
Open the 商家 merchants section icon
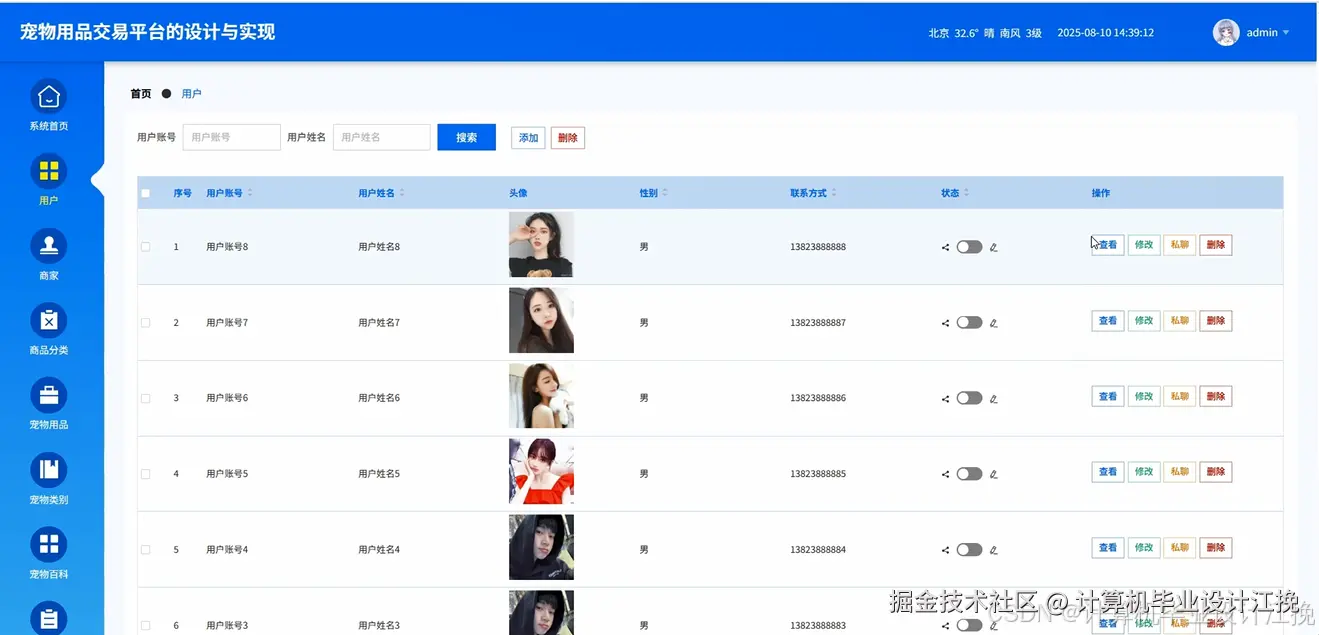[x=48, y=245]
